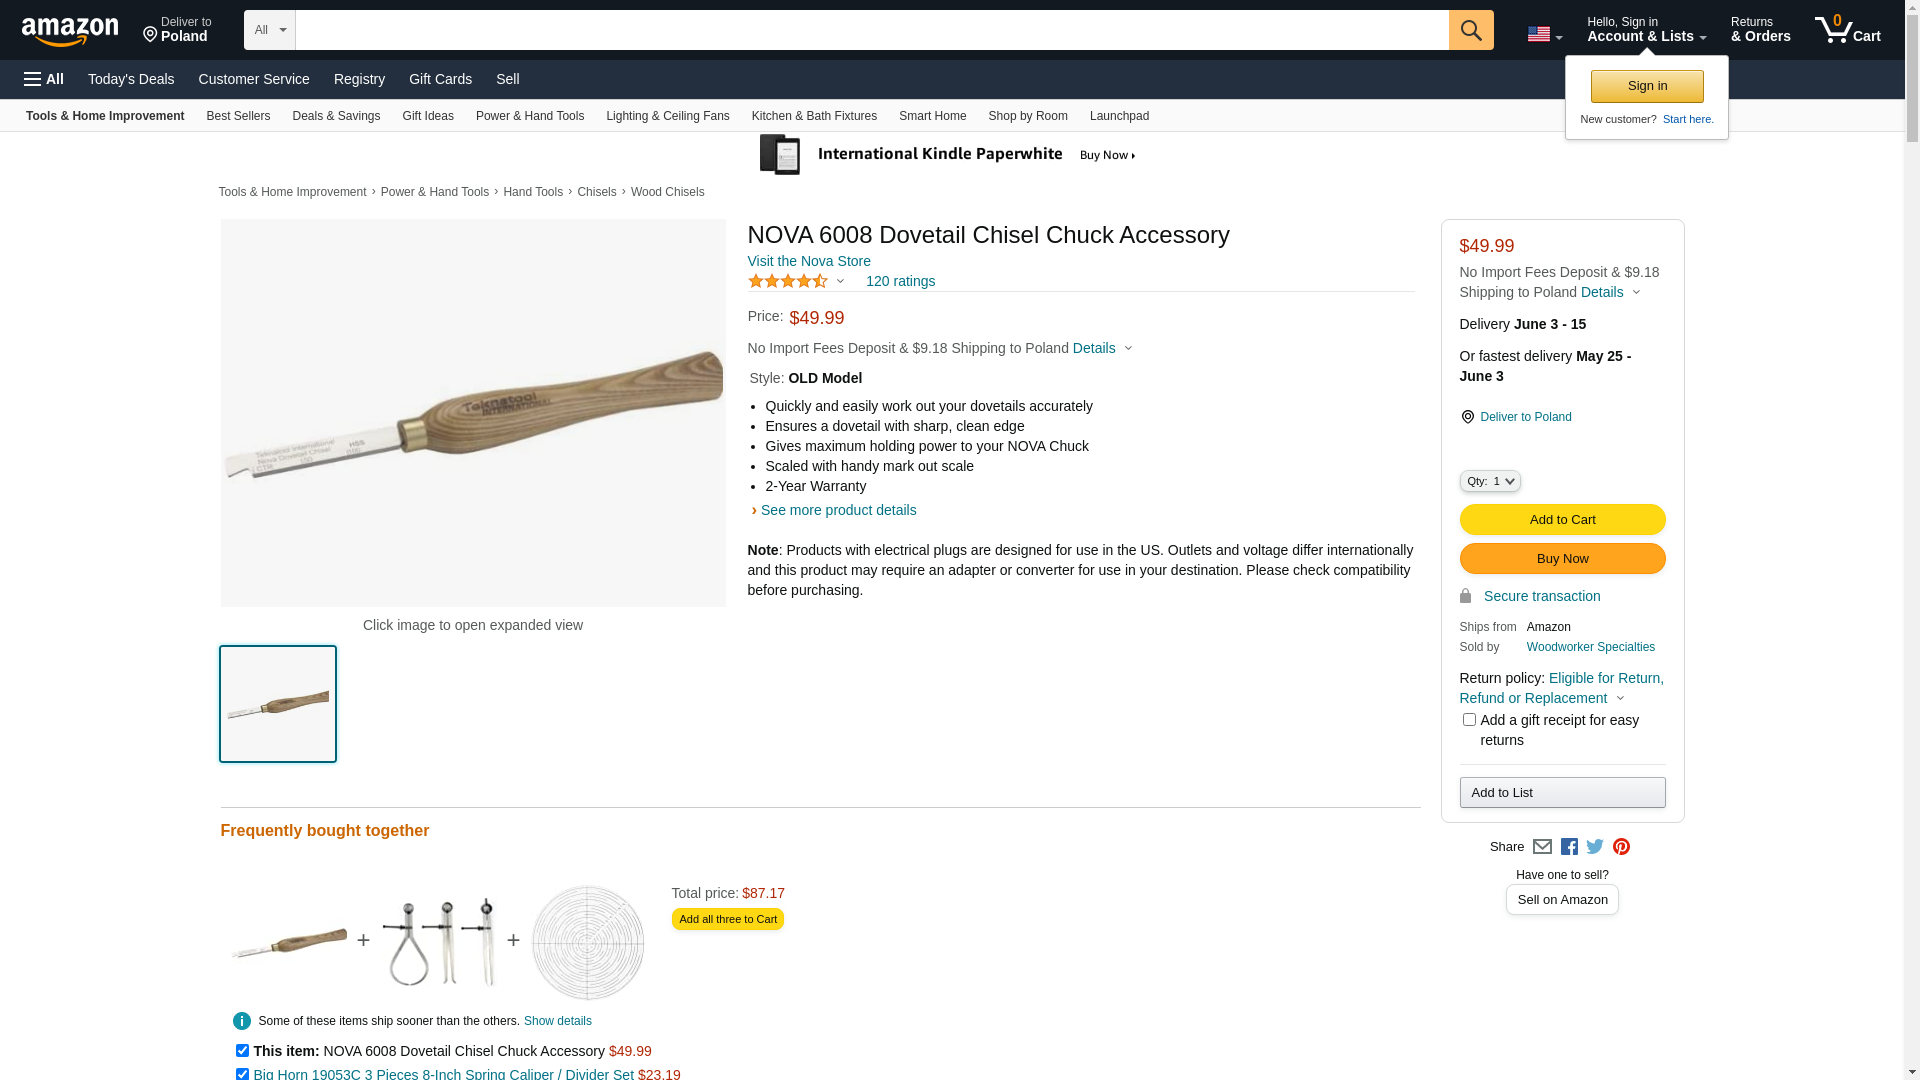Check the gift receipt checkbox

click(x=1469, y=720)
